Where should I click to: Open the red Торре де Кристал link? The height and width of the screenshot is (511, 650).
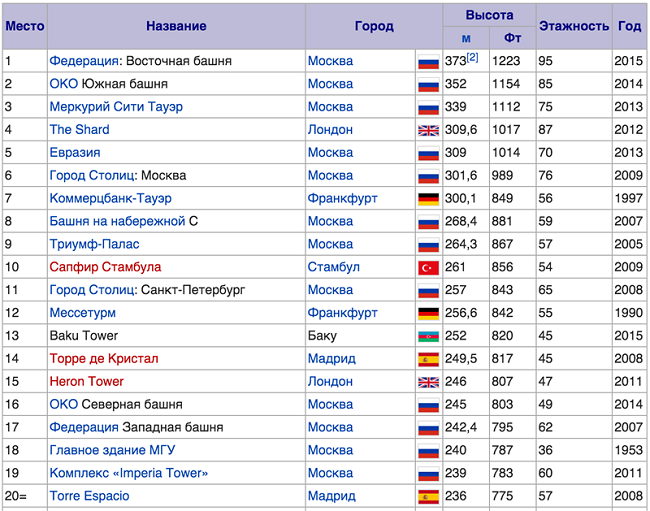[x=104, y=358]
